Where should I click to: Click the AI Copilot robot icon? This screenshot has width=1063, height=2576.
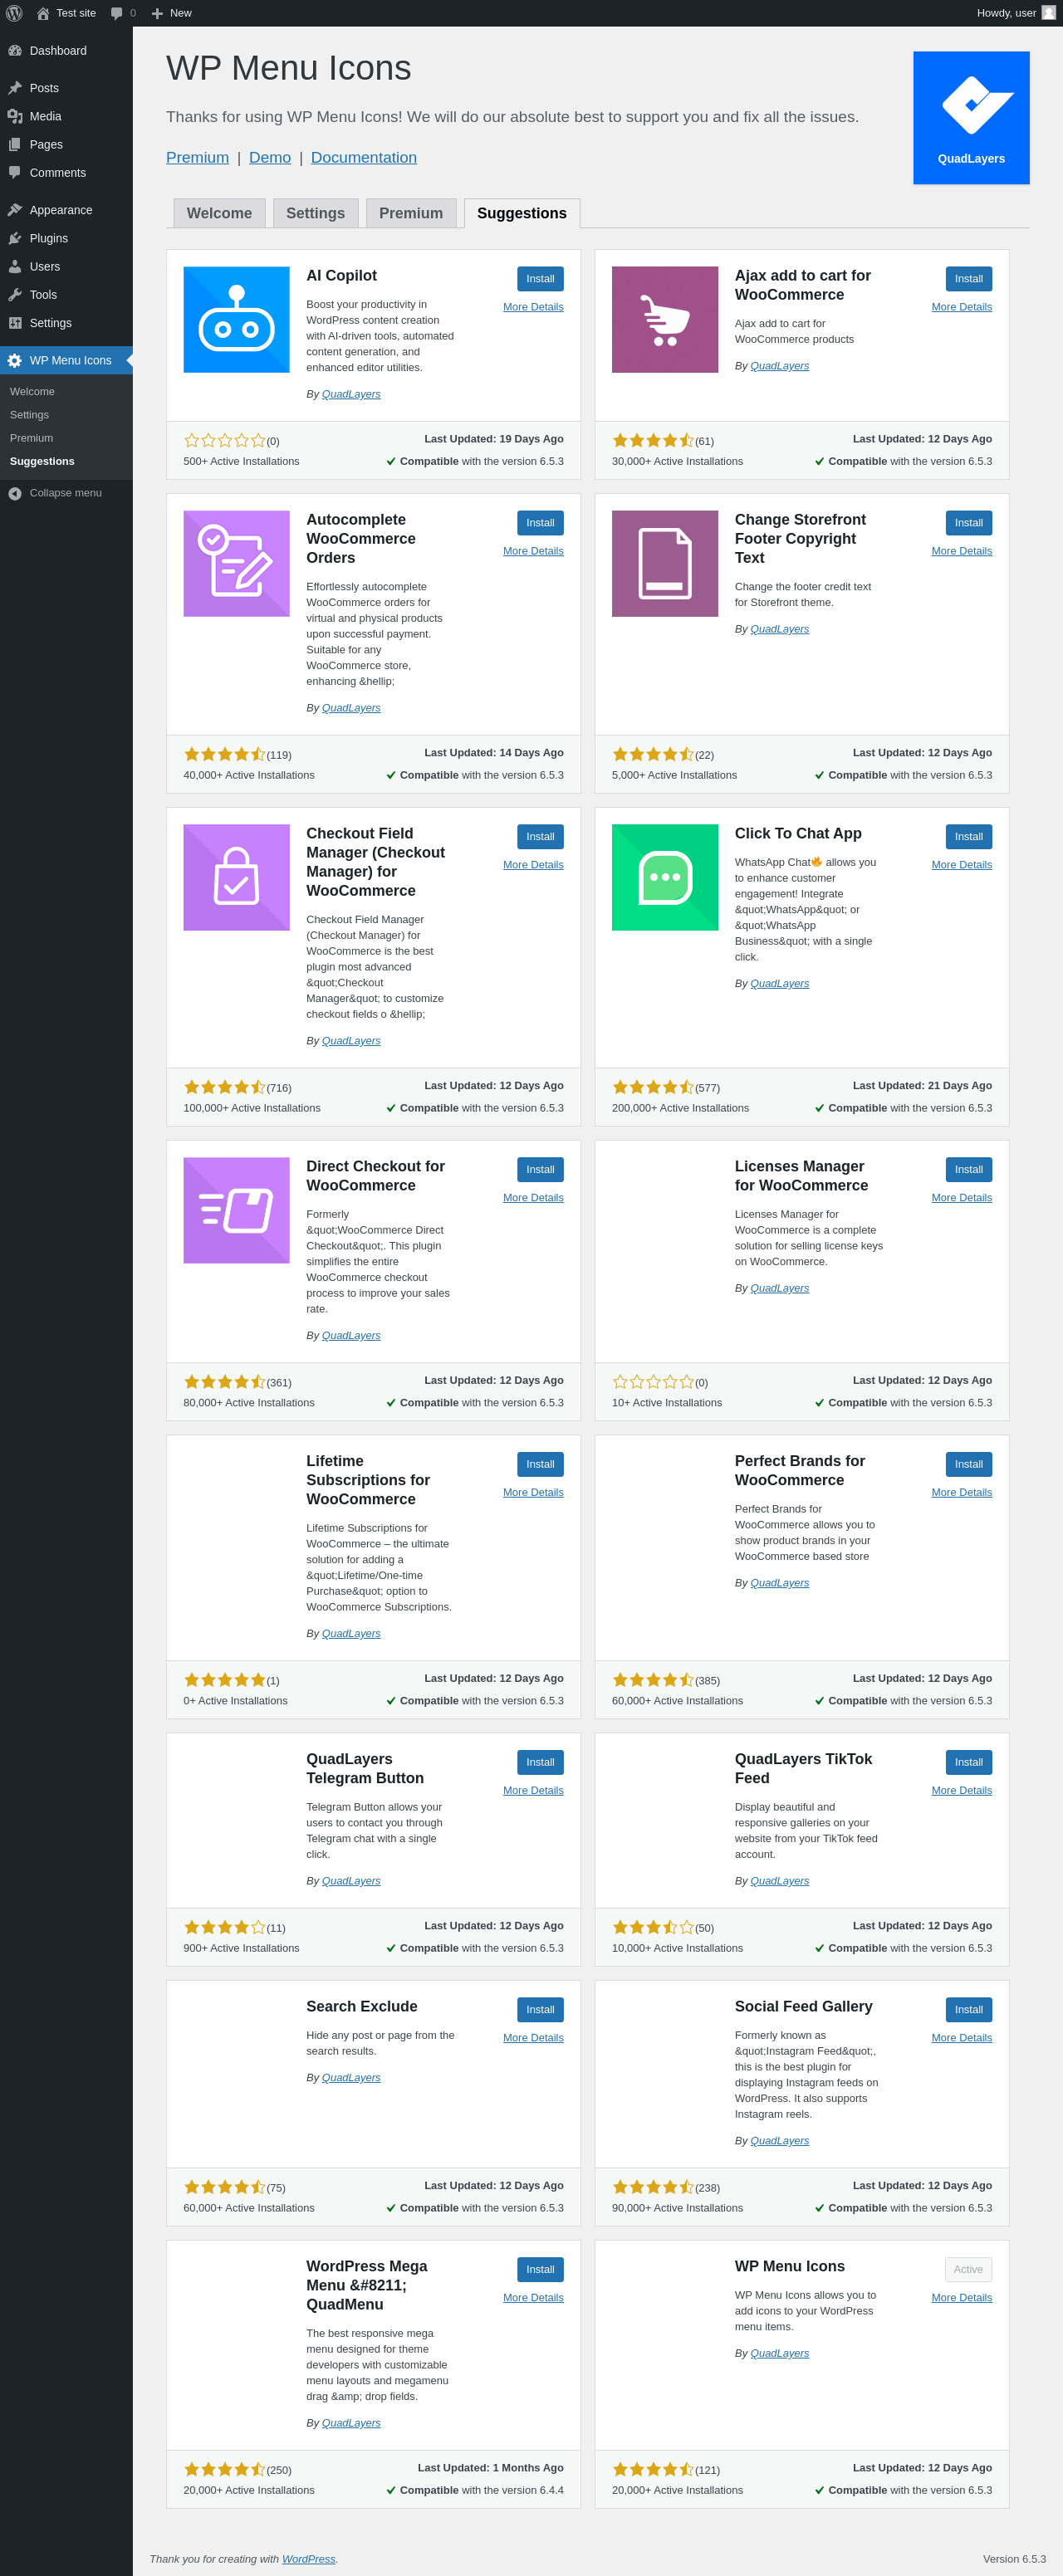coord(236,319)
